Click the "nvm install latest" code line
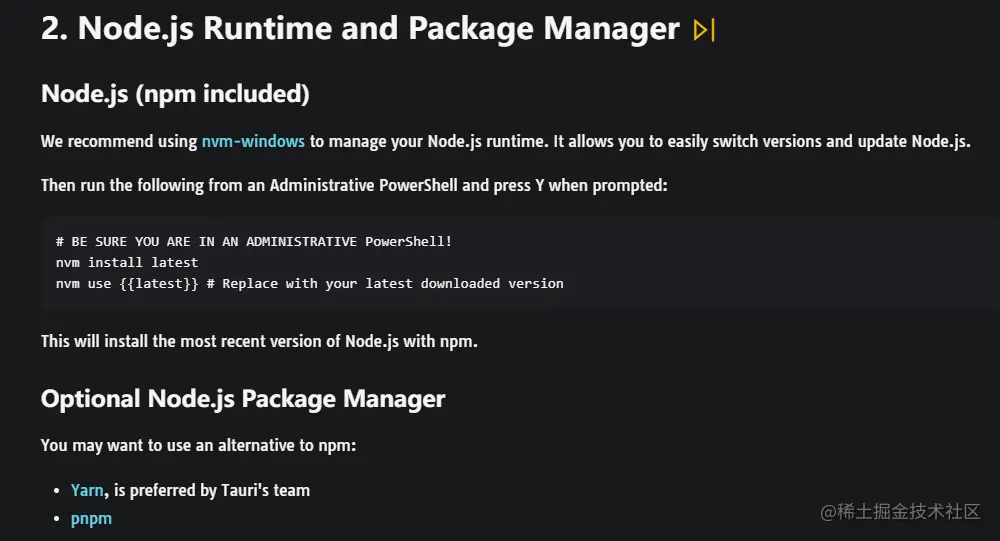 127,262
